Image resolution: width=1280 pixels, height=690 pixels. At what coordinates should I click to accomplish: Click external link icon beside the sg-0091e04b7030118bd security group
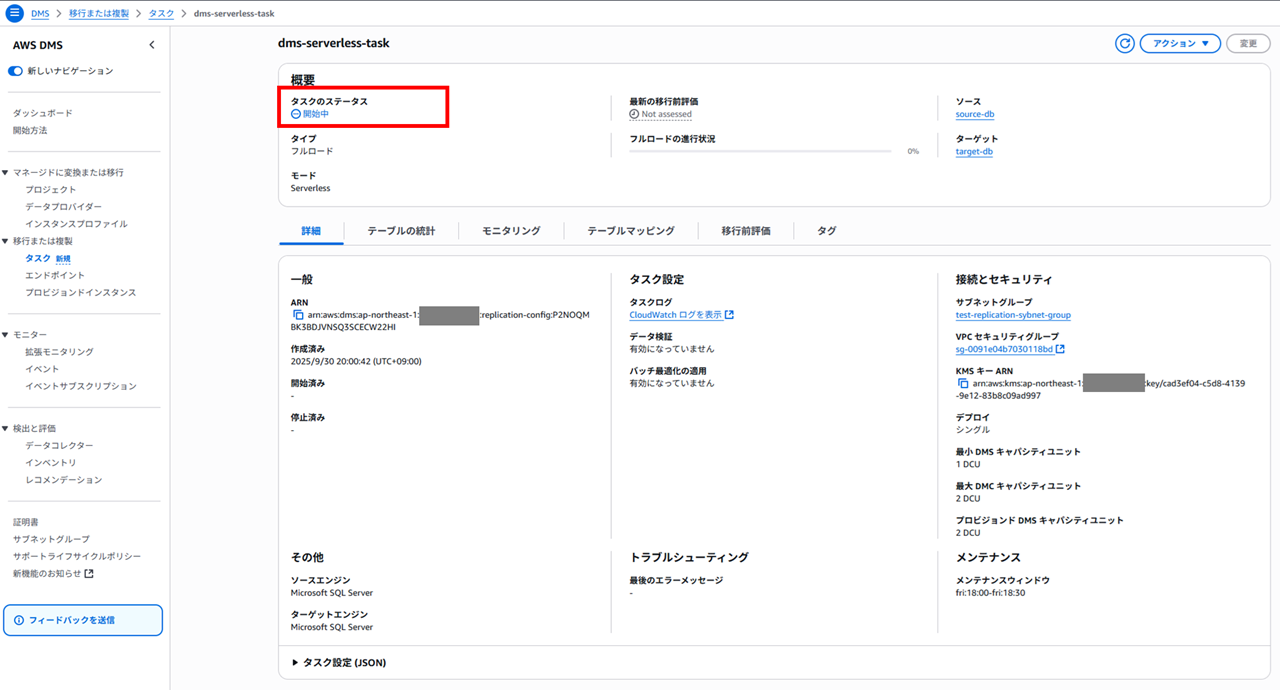click(x=1060, y=349)
